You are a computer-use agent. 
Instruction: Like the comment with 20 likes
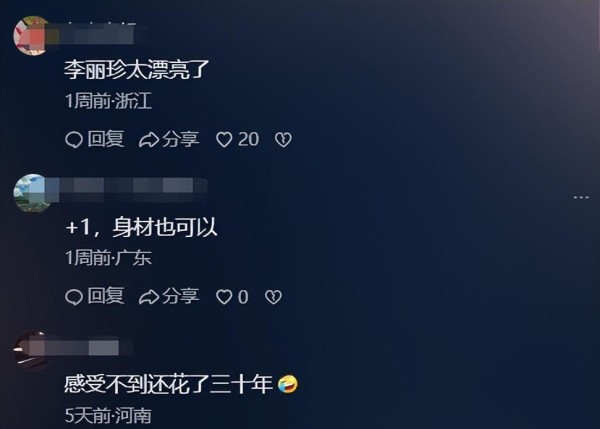pos(224,140)
